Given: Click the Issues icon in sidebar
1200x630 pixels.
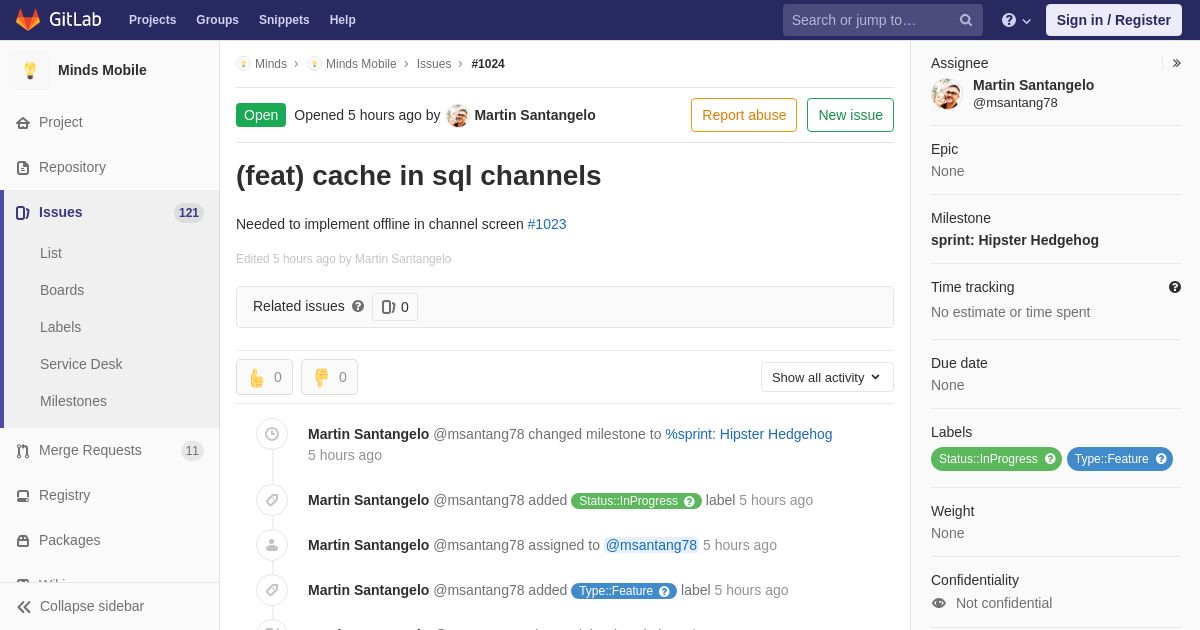Looking at the screenshot, I should pos(23,213).
